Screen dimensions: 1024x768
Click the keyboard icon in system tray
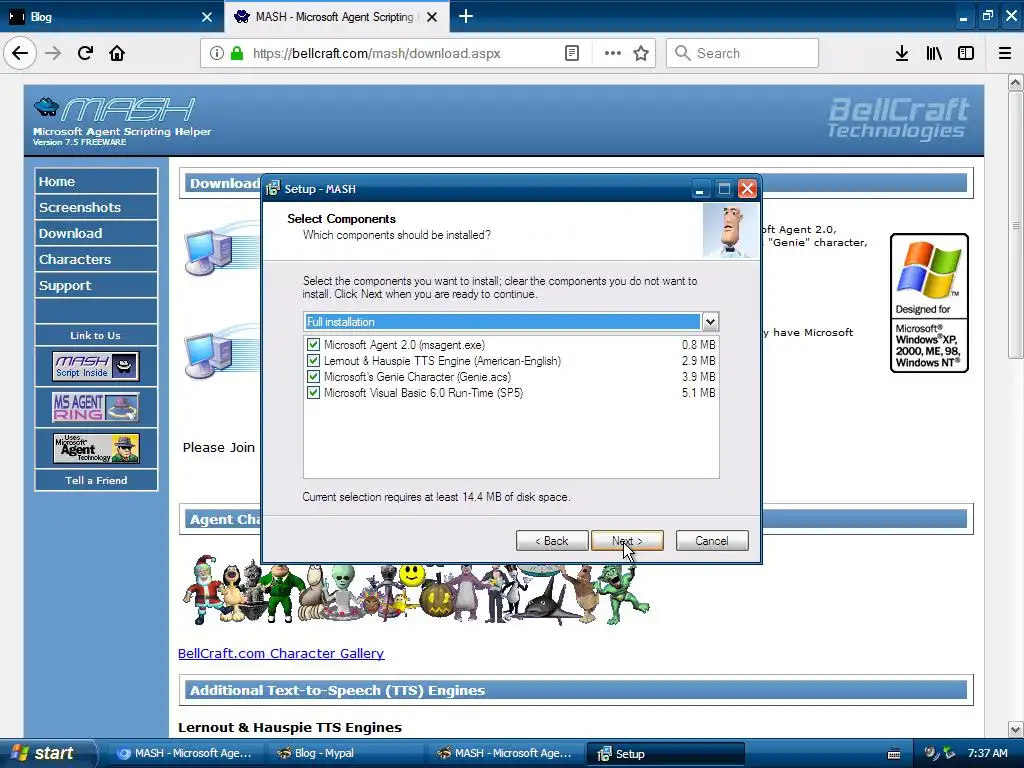894,754
